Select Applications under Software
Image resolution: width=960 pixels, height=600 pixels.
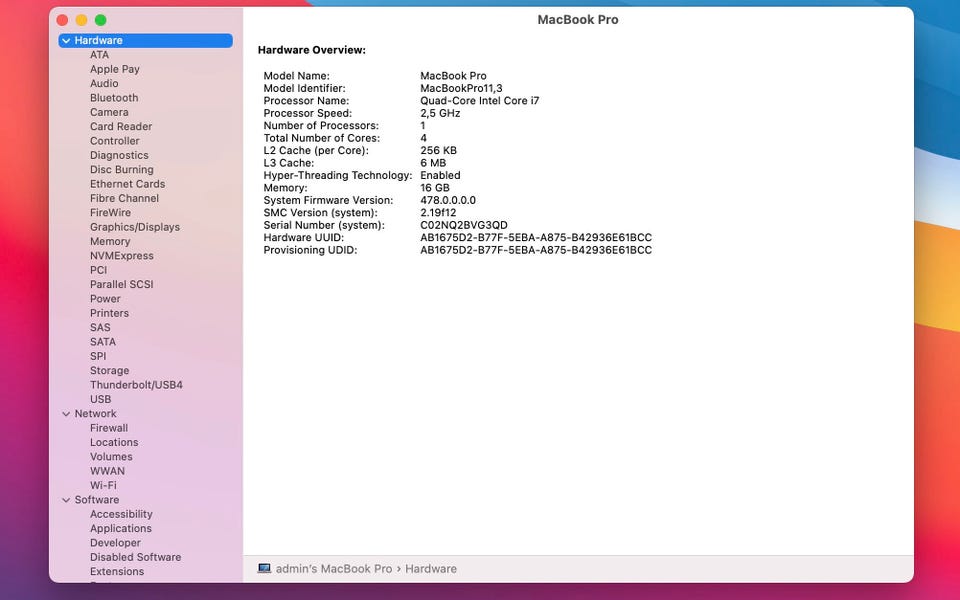click(x=121, y=528)
